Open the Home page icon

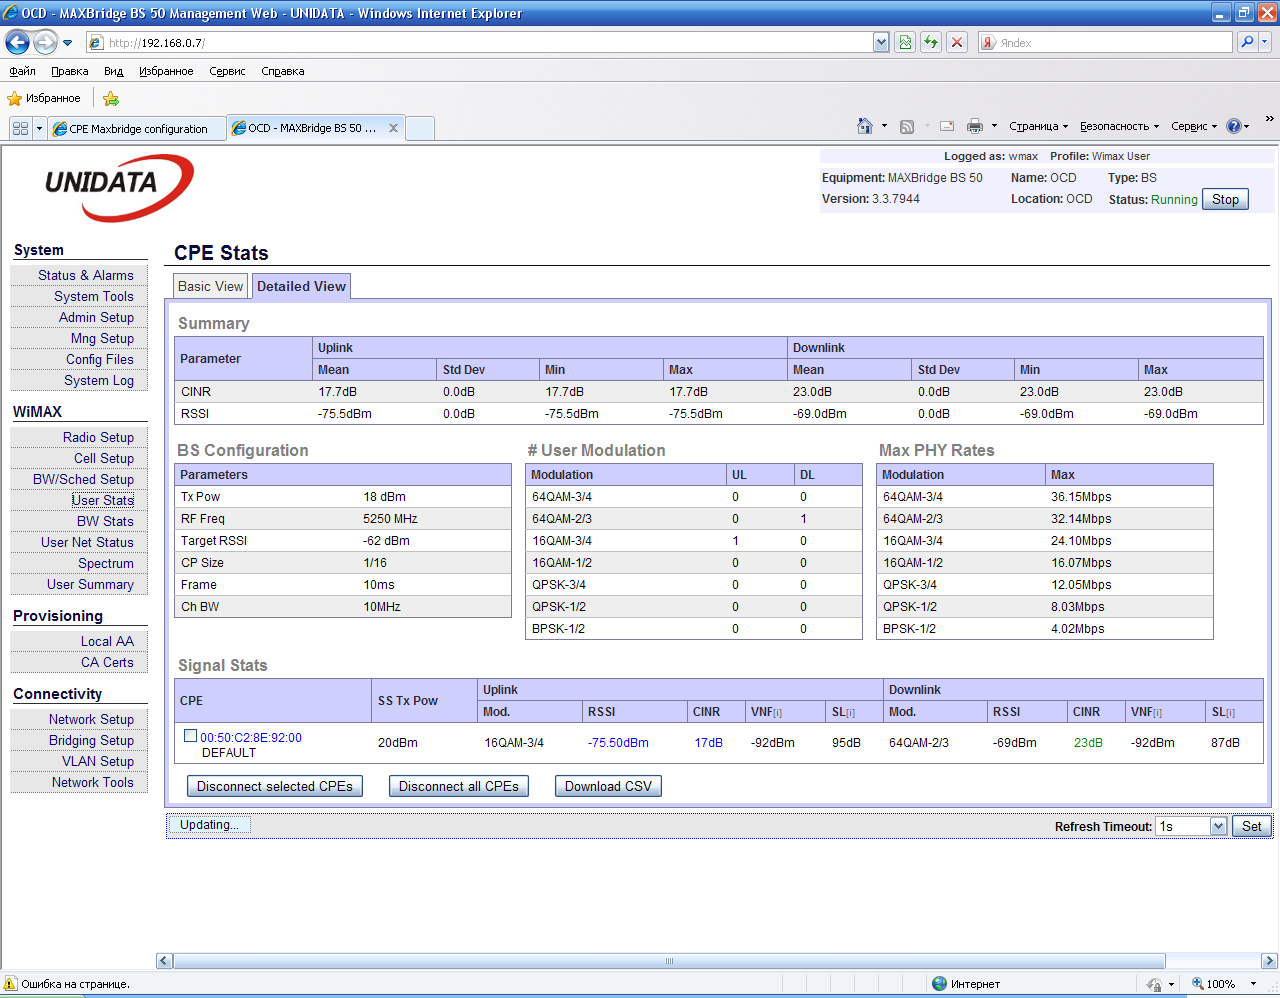[x=865, y=126]
